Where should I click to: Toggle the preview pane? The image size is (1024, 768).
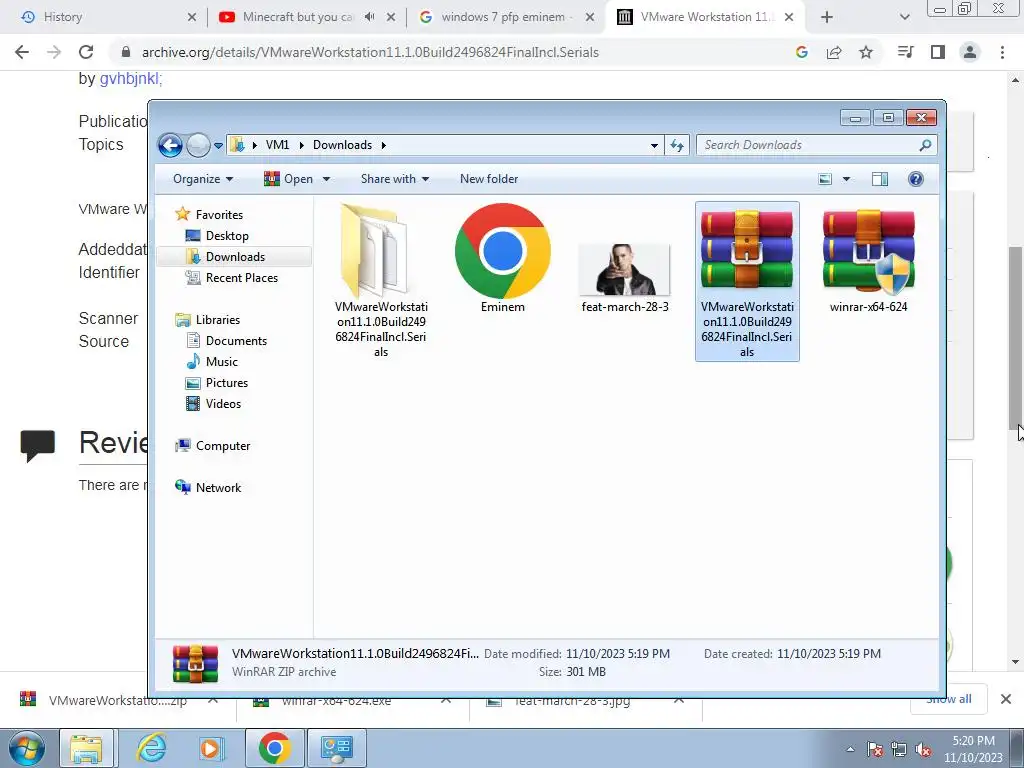coord(880,179)
